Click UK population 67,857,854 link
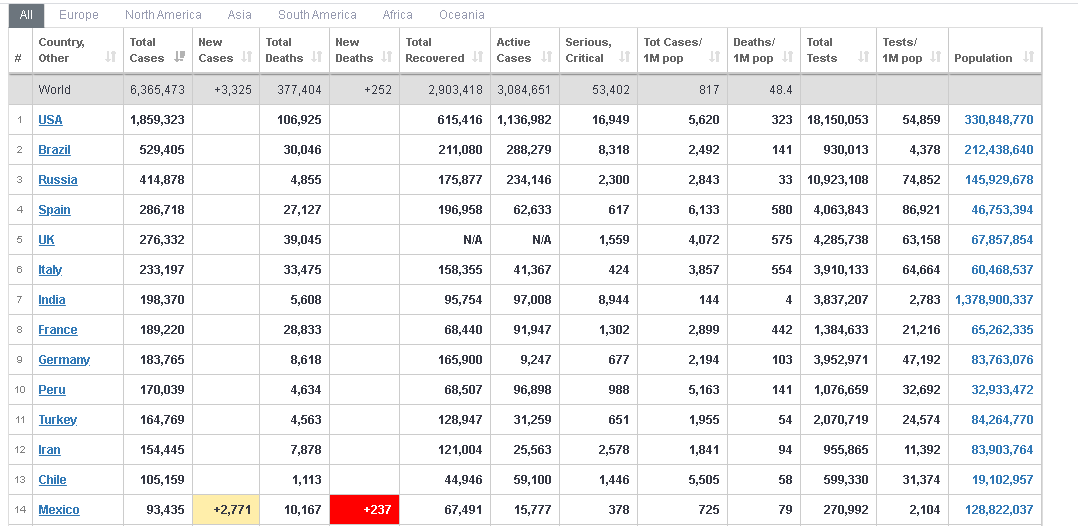1078x526 pixels. click(1002, 240)
